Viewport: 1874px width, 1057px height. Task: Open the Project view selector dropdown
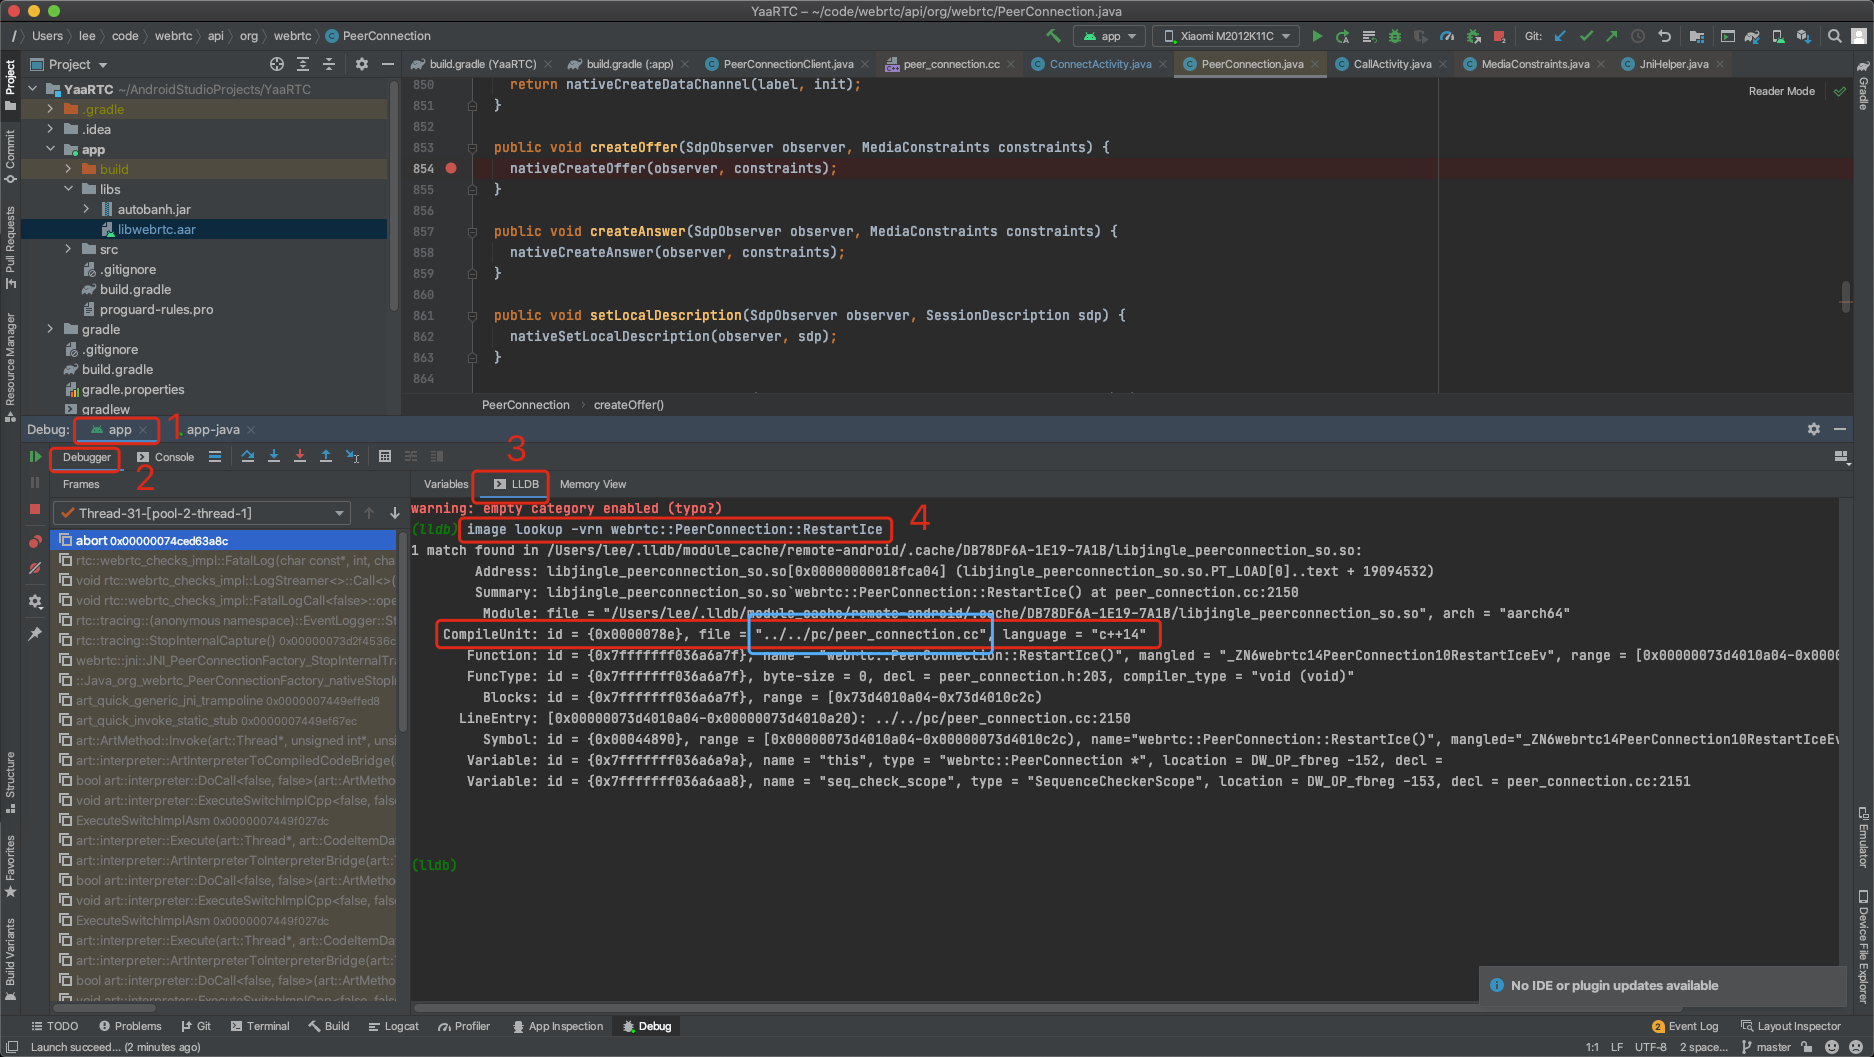point(69,64)
